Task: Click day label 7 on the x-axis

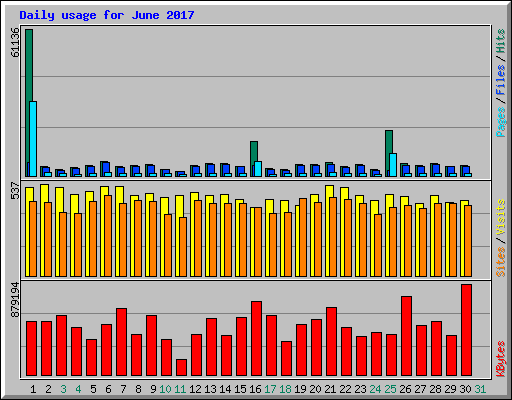Action: click(123, 389)
